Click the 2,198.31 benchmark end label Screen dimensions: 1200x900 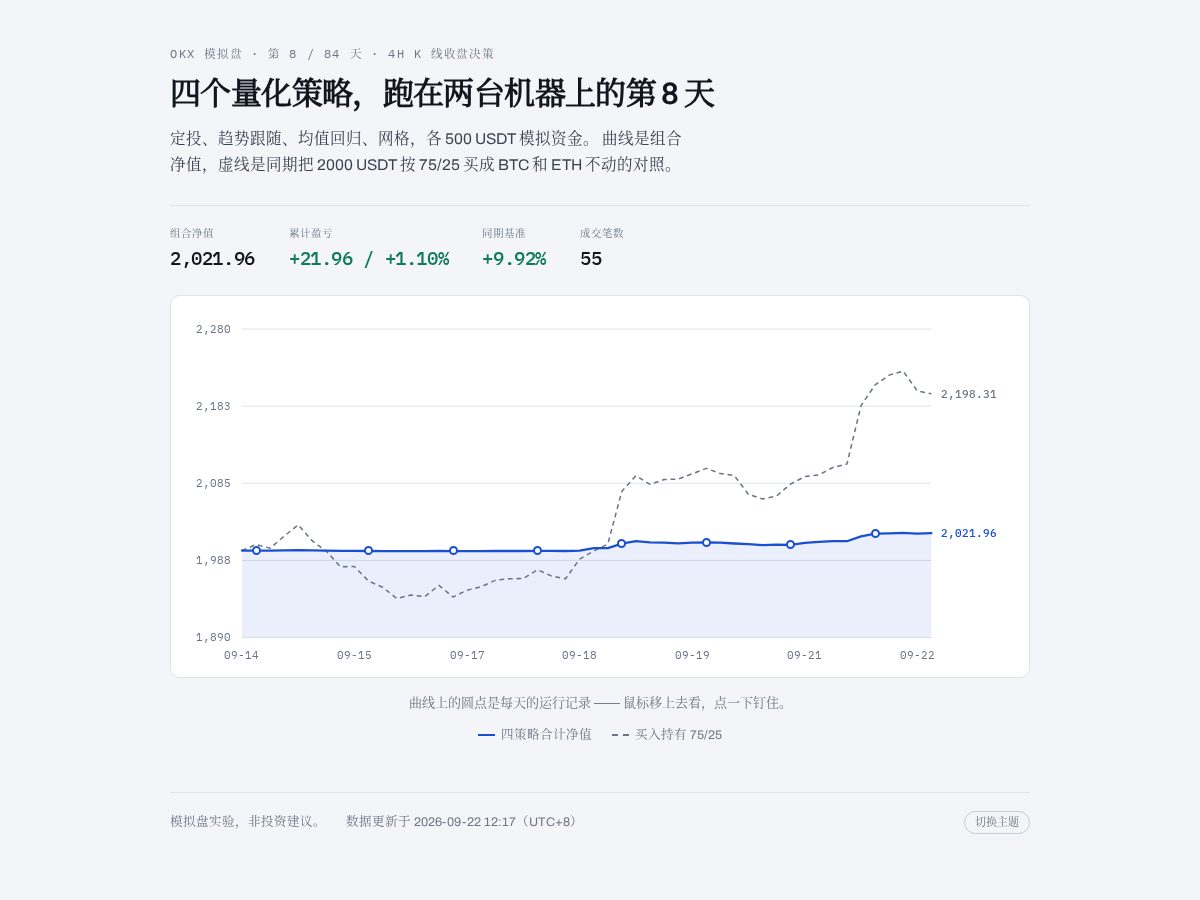point(968,394)
